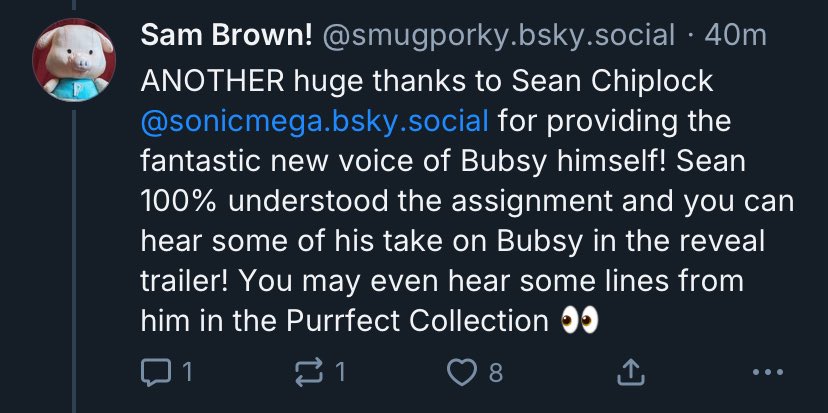Click the repost count beside the arrows
The width and height of the screenshot is (828, 413).
click(x=341, y=373)
